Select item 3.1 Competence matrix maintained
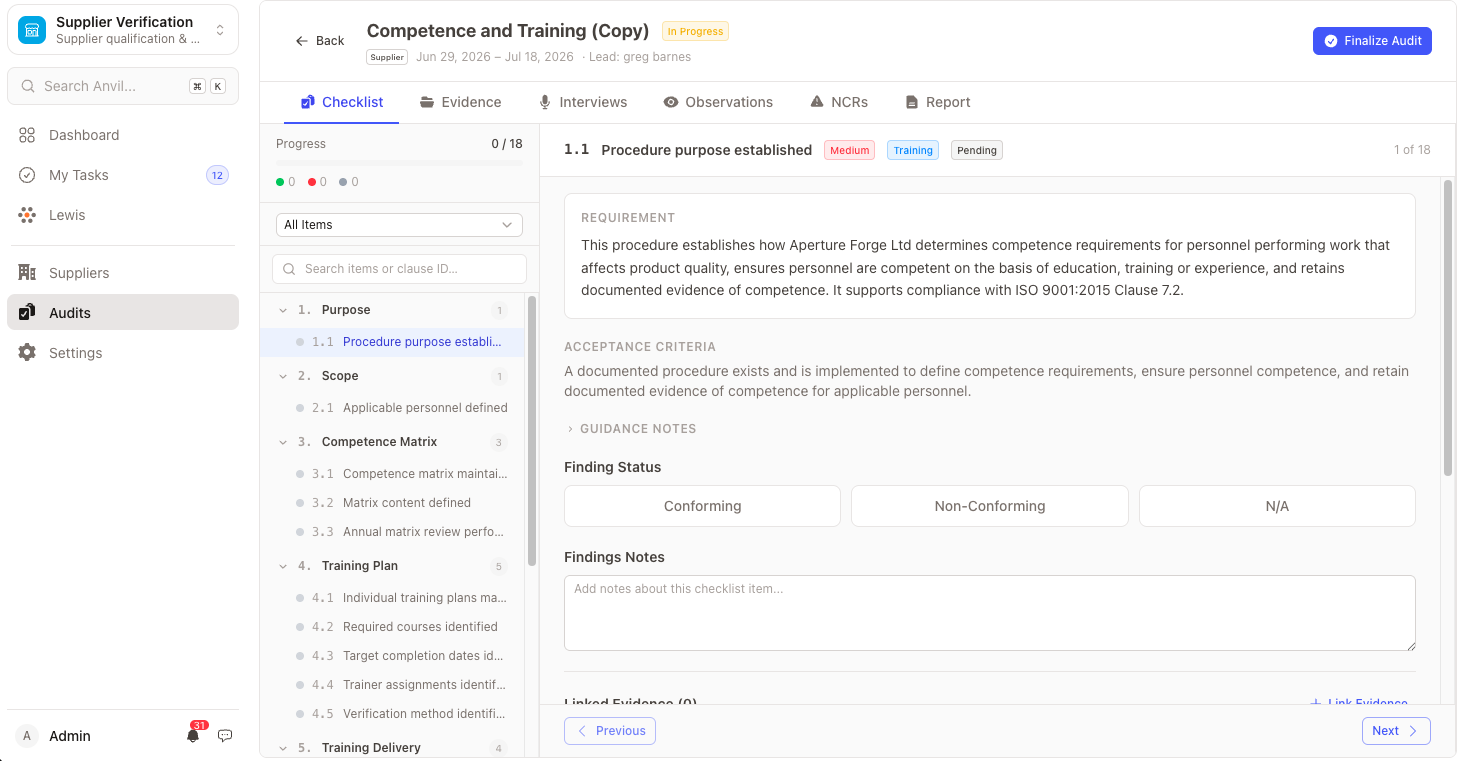Image resolution: width=1458 pixels, height=761 pixels. point(391,474)
